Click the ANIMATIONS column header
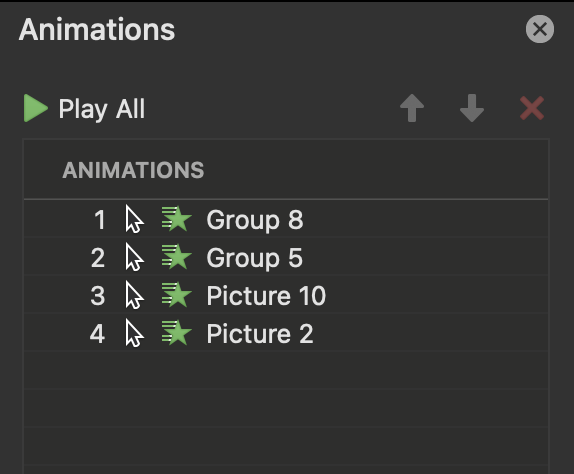Image resolution: width=574 pixels, height=474 pixels. pos(133,170)
